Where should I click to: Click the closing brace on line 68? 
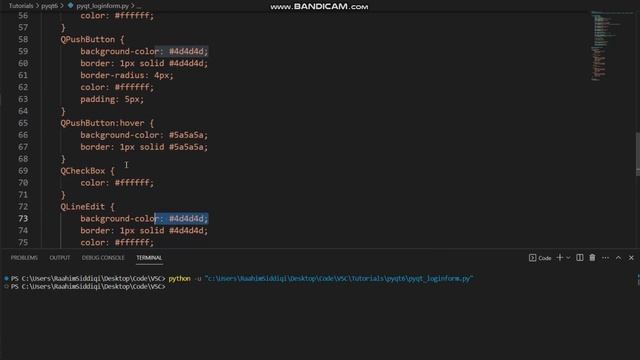point(63,159)
